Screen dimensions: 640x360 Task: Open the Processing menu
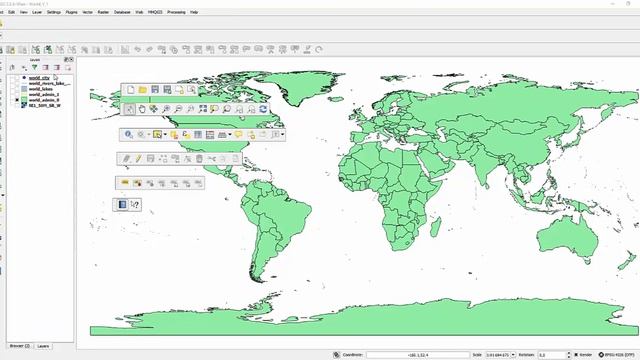176,12
